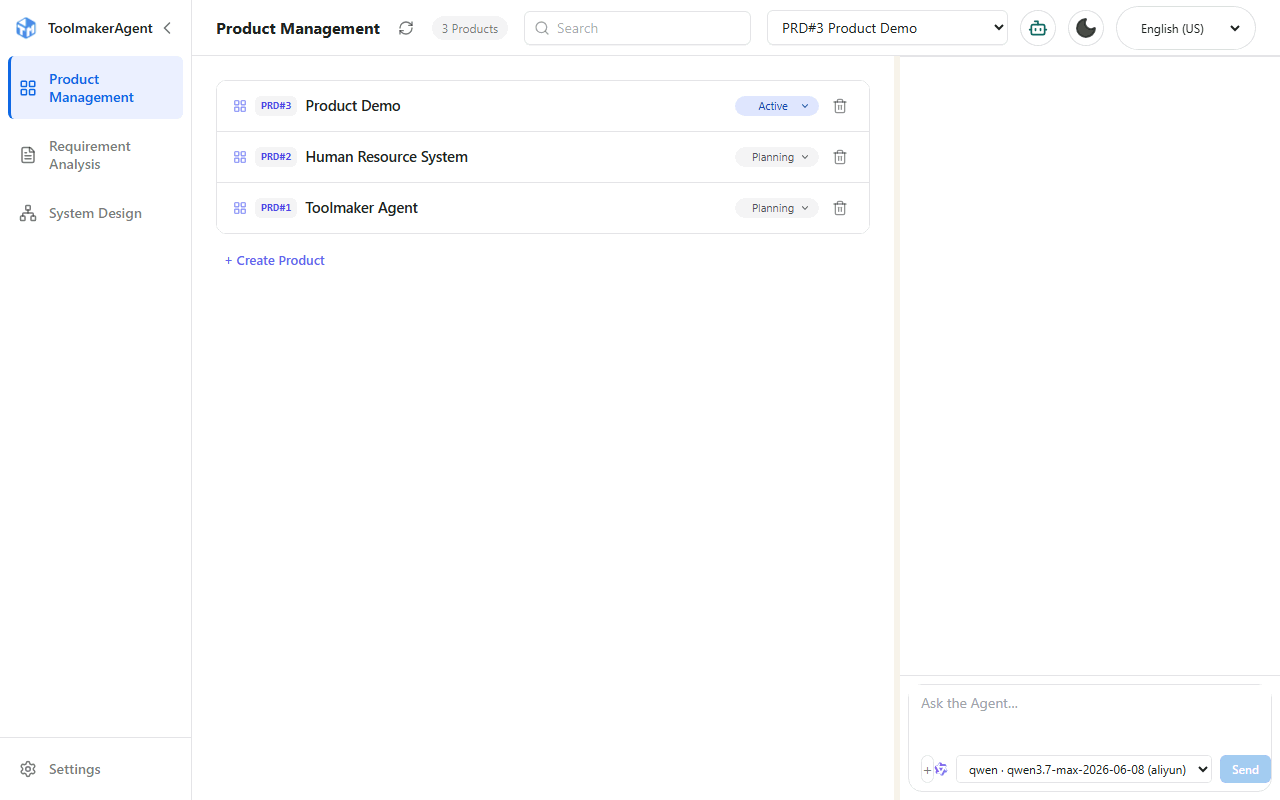Click the Send button
The width and height of the screenshot is (1280, 800).
1245,769
